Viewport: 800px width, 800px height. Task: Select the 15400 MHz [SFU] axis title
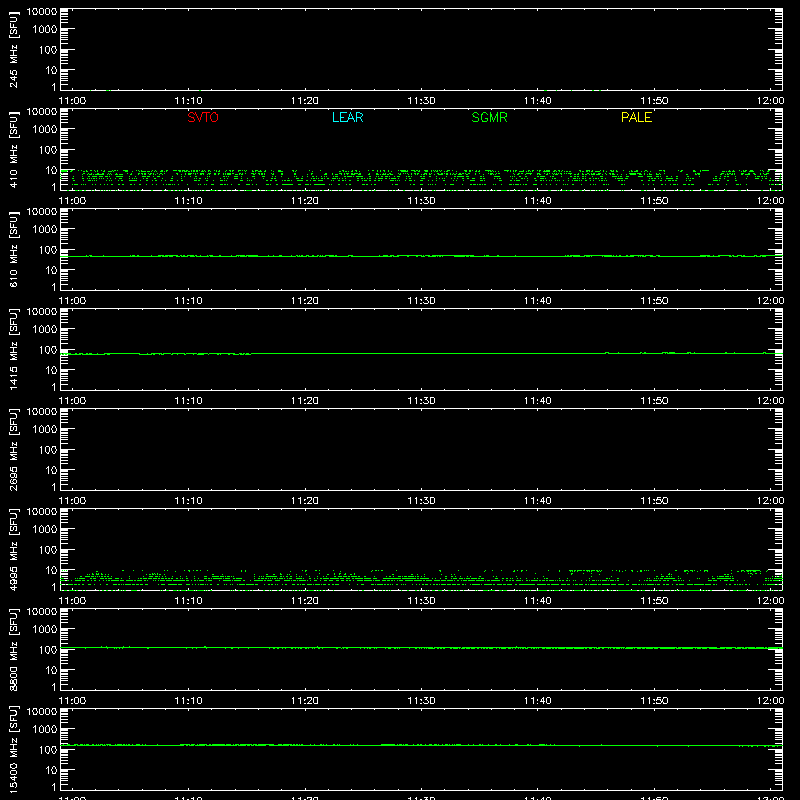(x=13, y=749)
